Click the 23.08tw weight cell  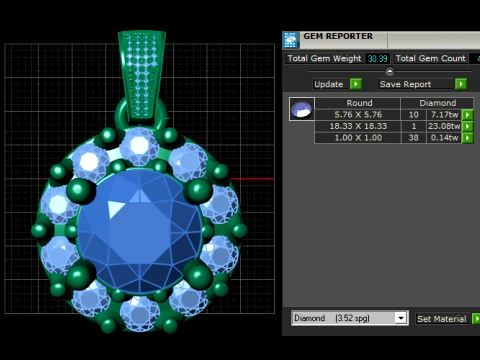pos(444,126)
